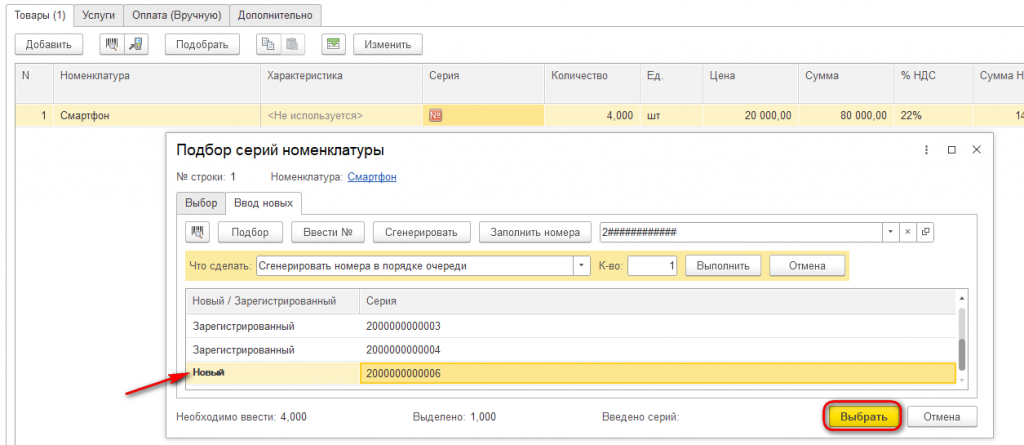Image resolution: width=1024 pixels, height=445 pixels.
Task: Confirm with the yellow Выбрать button
Action: 864,416
